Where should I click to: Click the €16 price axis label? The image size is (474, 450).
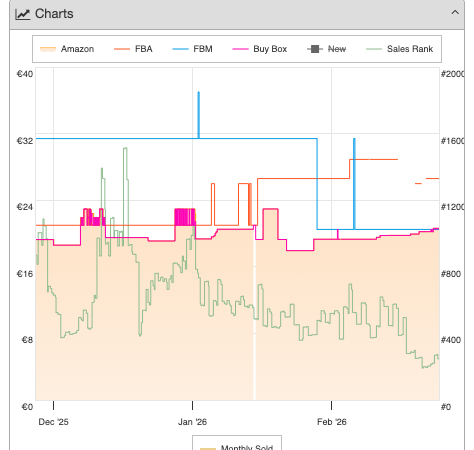[25, 274]
